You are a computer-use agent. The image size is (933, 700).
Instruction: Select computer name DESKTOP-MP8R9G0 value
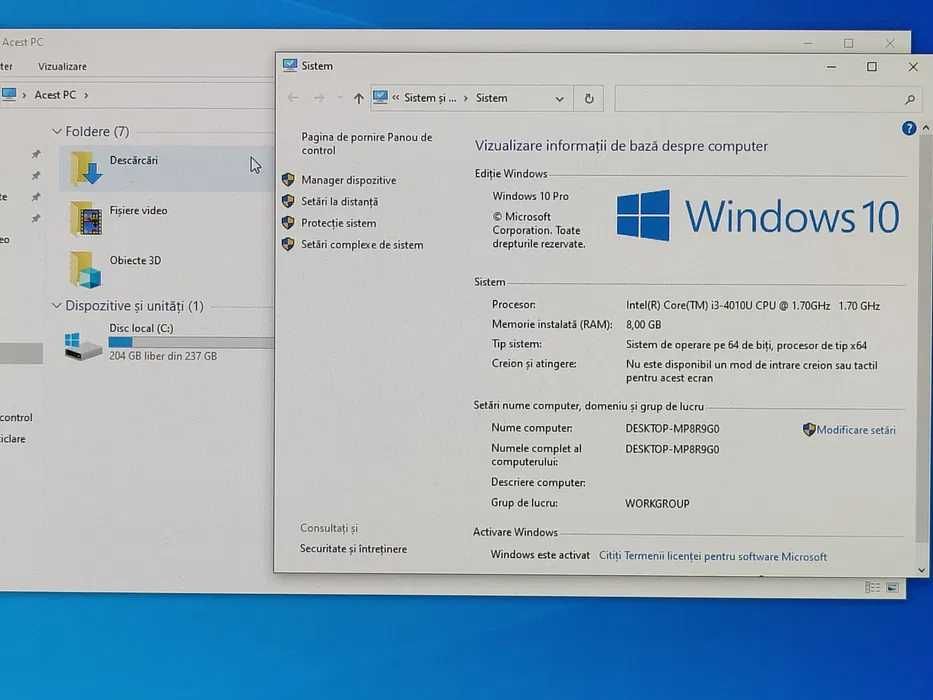coord(672,429)
